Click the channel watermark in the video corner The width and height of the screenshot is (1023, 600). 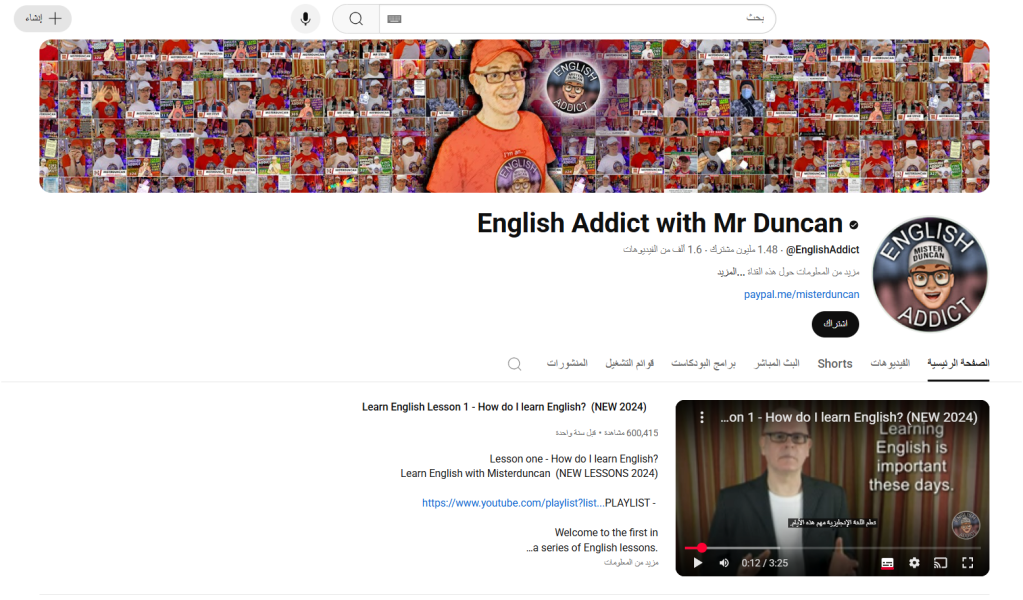click(x=966, y=525)
